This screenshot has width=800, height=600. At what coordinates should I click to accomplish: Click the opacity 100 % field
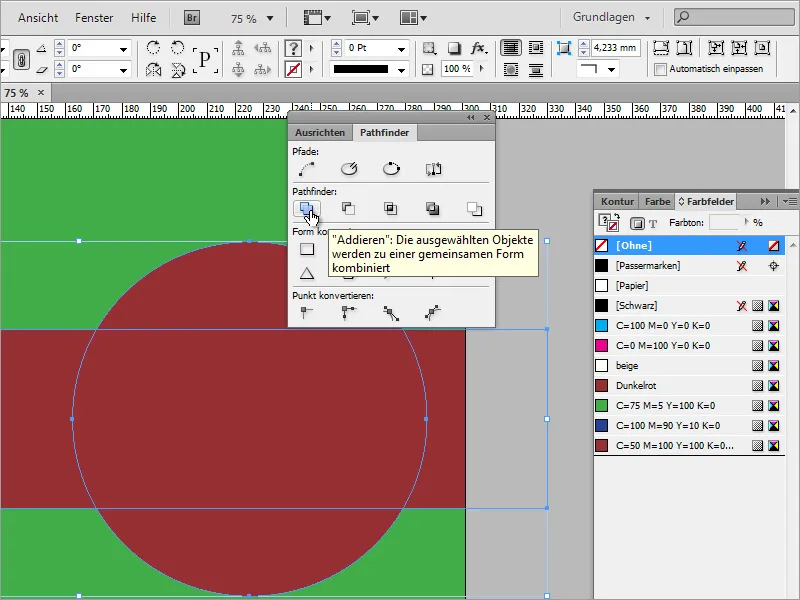click(457, 69)
